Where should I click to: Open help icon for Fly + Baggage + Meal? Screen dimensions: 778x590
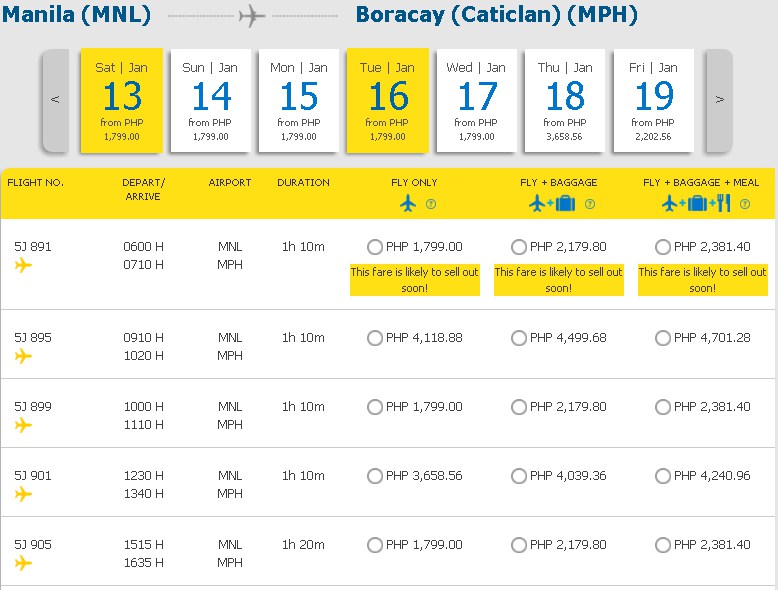(x=745, y=204)
